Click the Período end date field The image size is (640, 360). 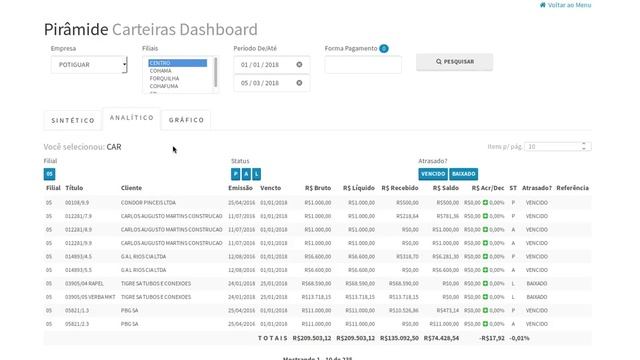pyautogui.click(x=271, y=83)
